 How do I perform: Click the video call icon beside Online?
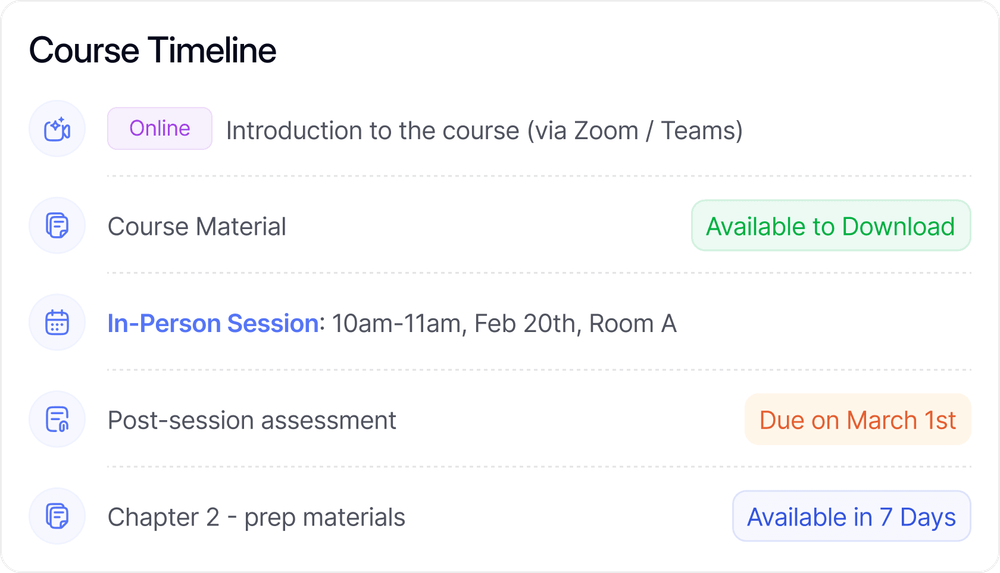[57, 129]
